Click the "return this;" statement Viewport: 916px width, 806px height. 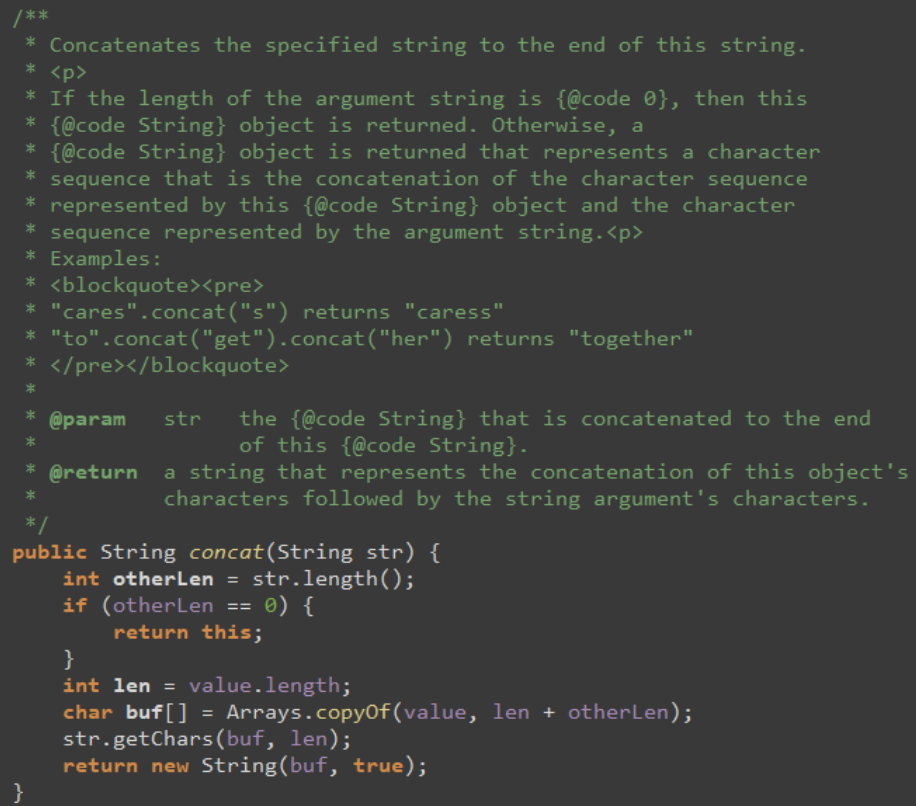[189, 632]
